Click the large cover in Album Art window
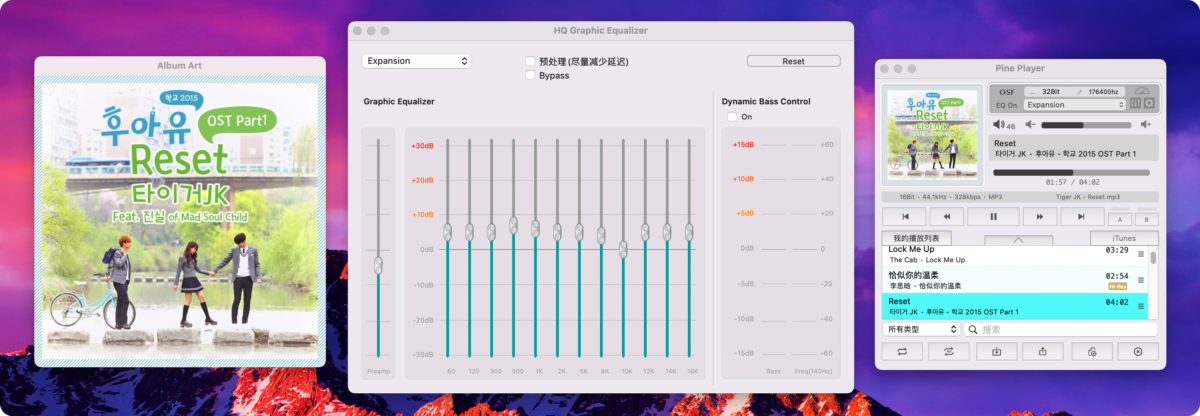Viewport: 1200px width, 416px height. 180,221
